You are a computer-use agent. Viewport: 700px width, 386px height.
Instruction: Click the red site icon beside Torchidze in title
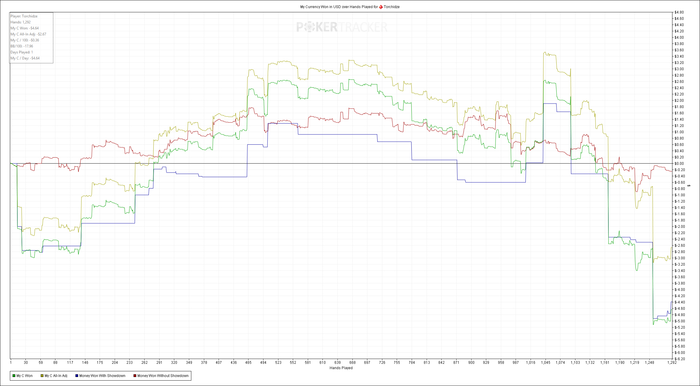click(x=380, y=7)
